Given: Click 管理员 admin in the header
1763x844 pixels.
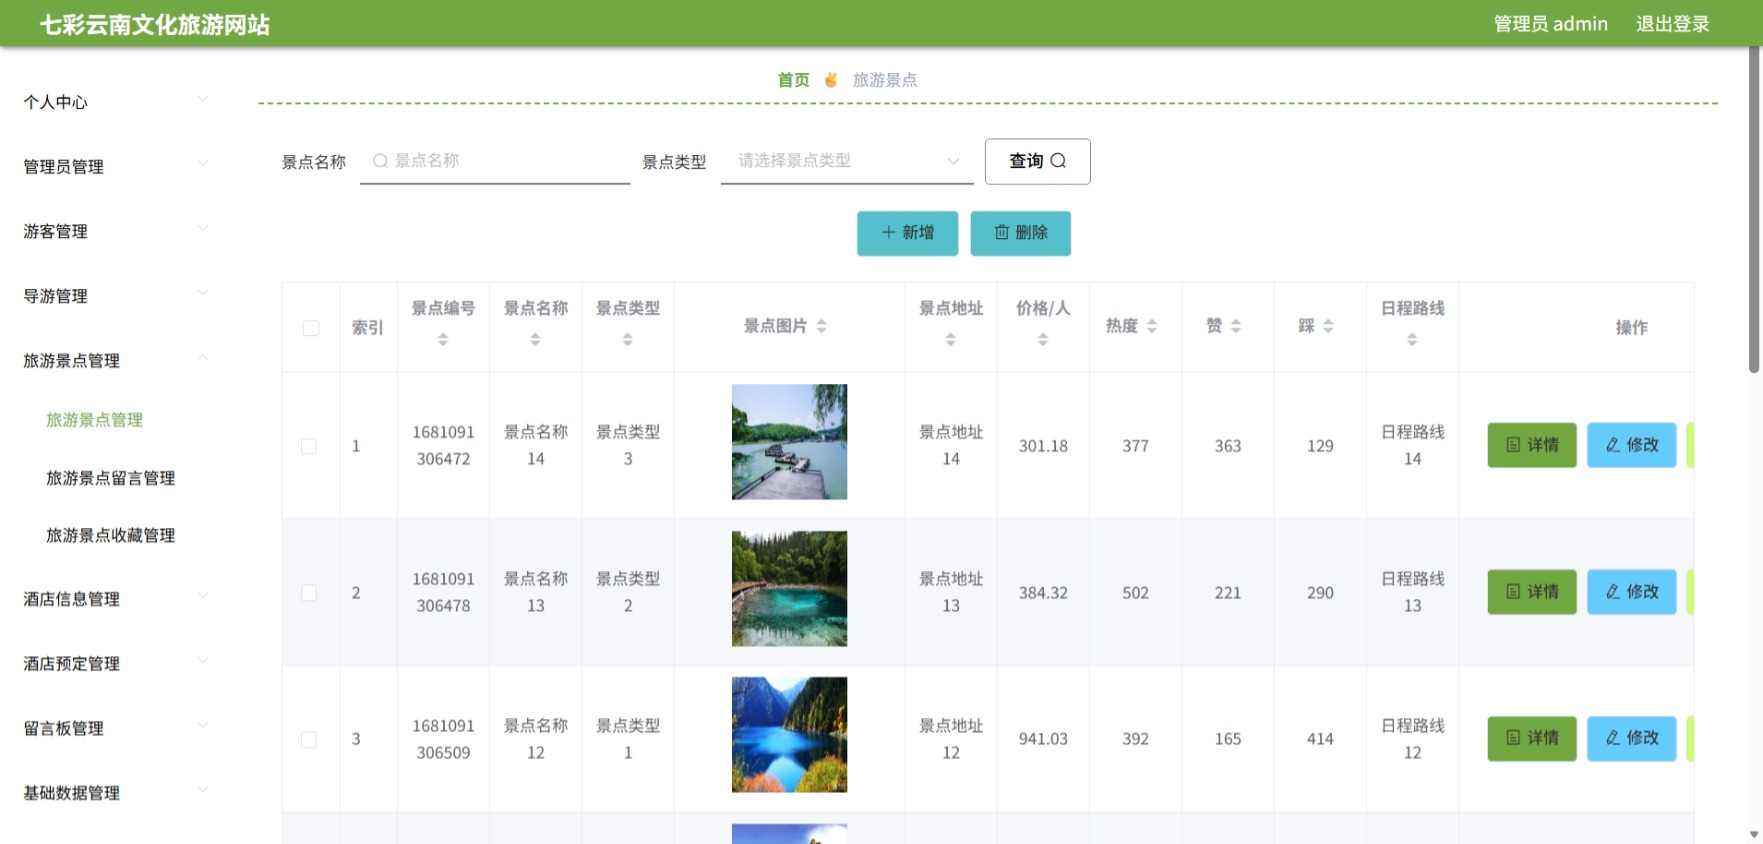Looking at the screenshot, I should pyautogui.click(x=1551, y=24).
